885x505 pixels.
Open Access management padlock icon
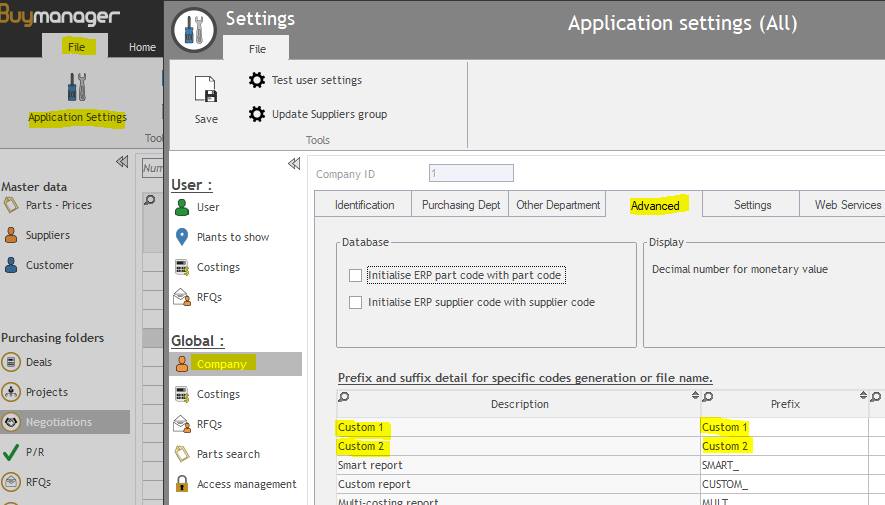coord(182,484)
